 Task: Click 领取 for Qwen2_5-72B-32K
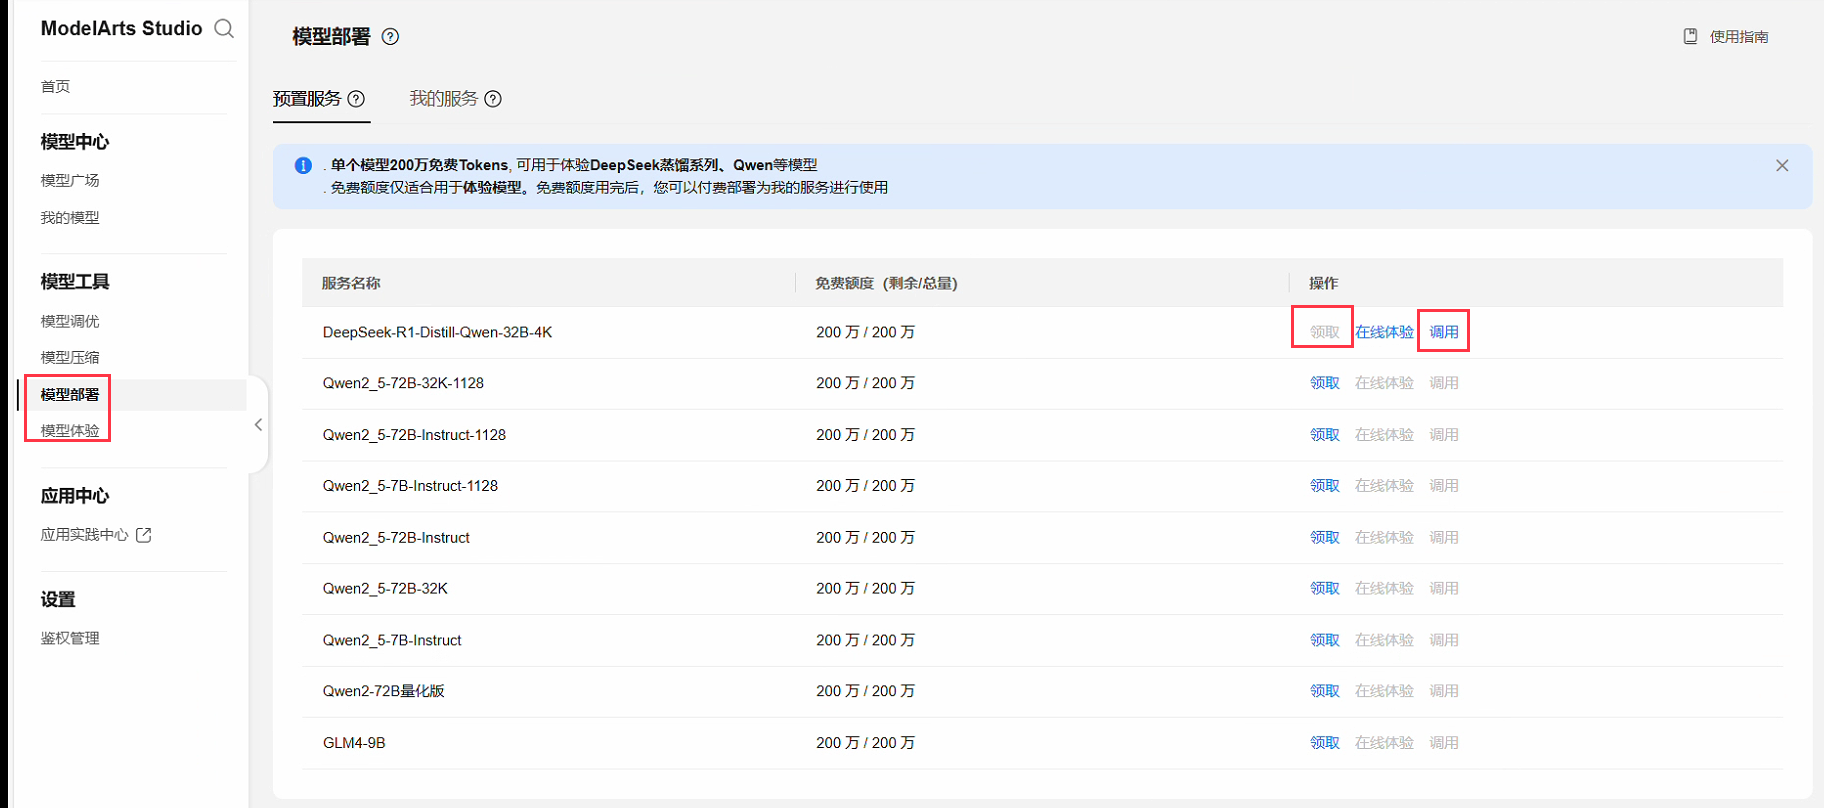click(1325, 589)
